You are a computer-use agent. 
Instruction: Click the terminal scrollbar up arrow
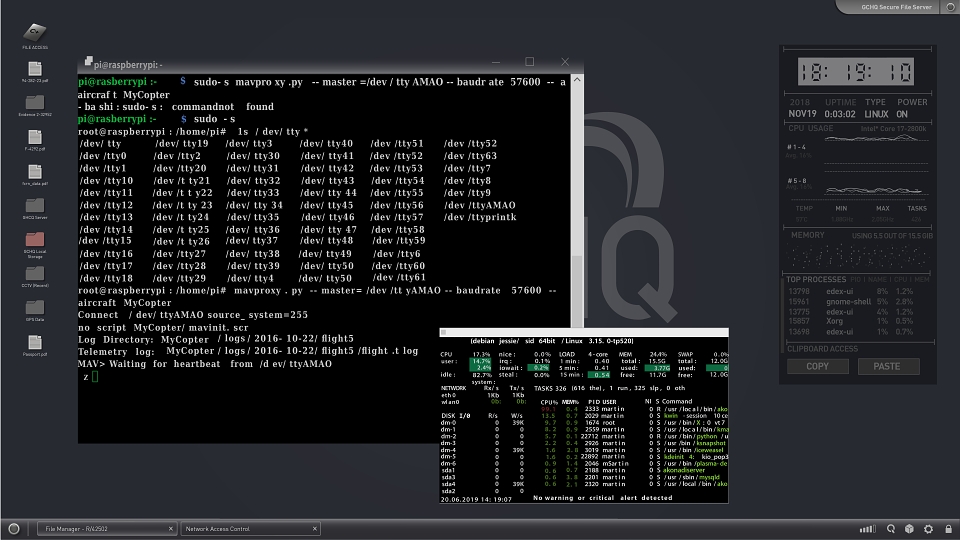tap(577, 80)
